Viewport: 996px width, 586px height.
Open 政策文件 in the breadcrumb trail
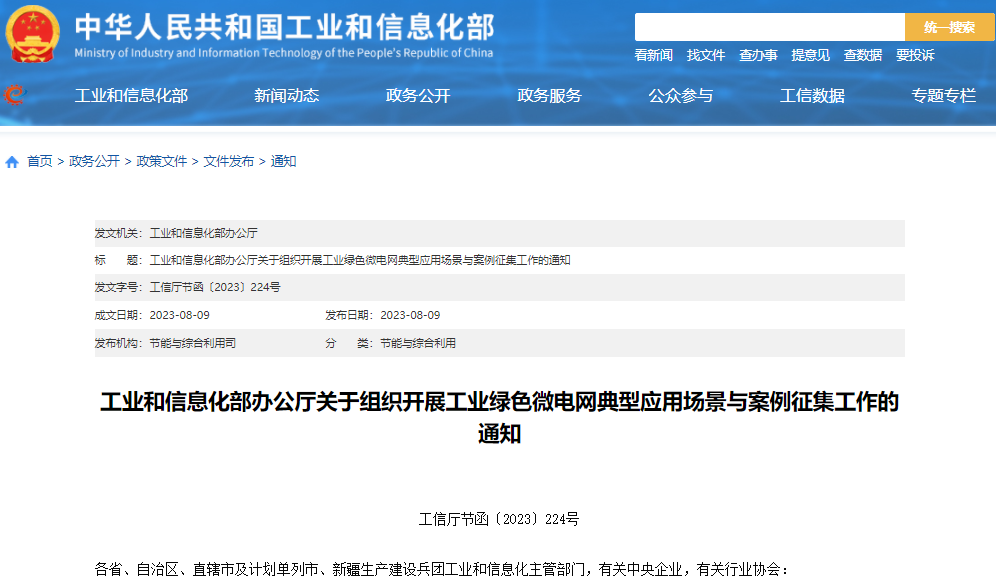[160, 161]
